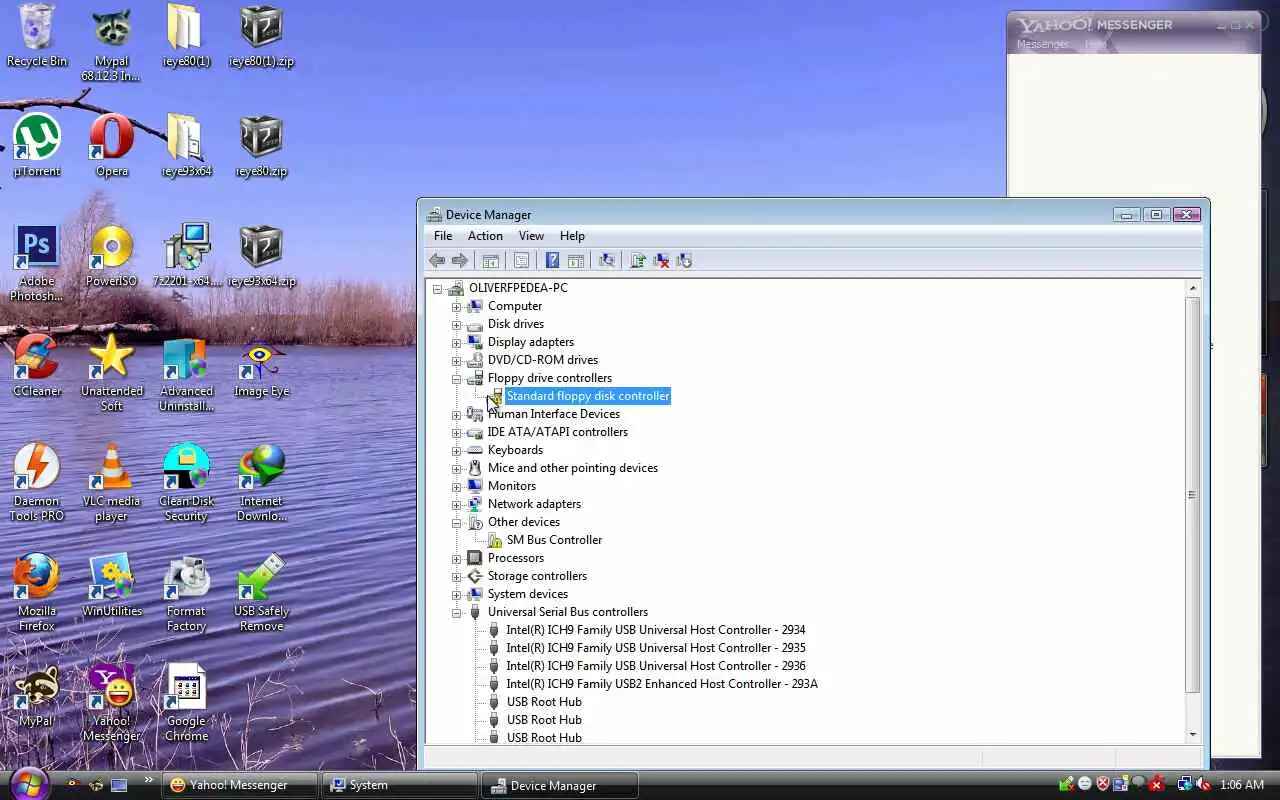Expand the Disk drives node

[456, 324]
